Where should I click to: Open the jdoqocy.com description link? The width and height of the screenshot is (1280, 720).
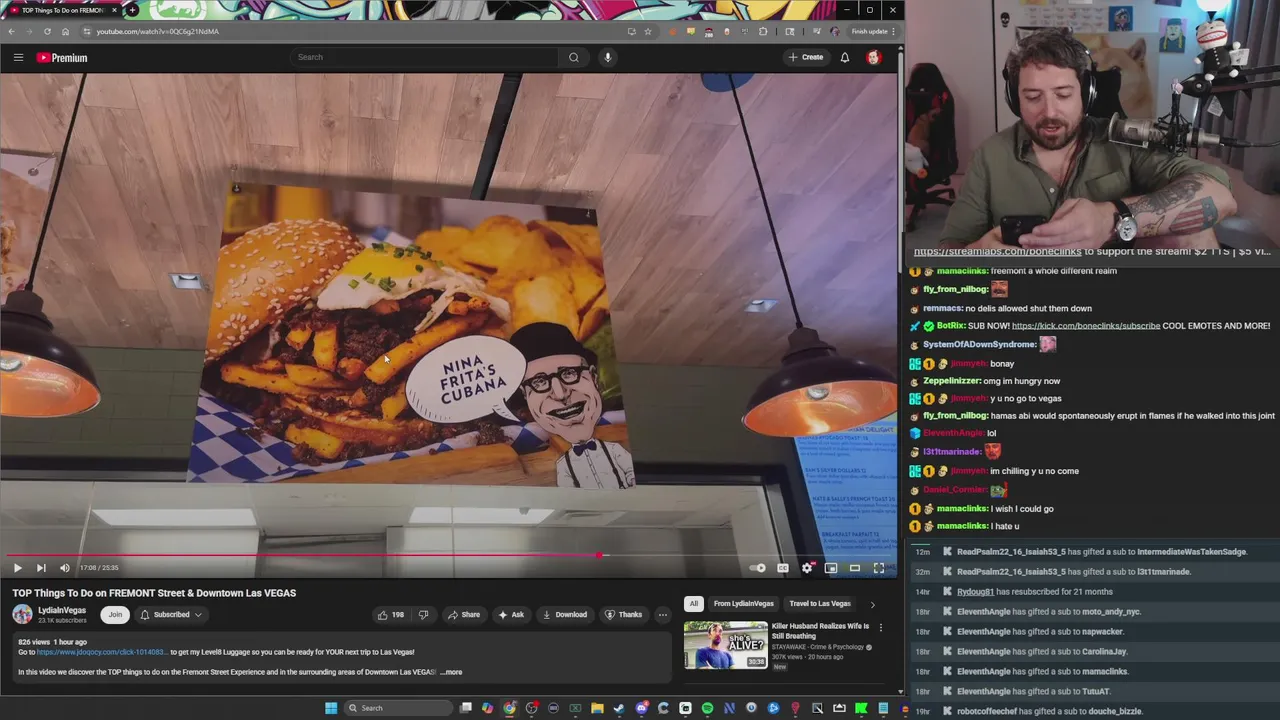point(101,652)
